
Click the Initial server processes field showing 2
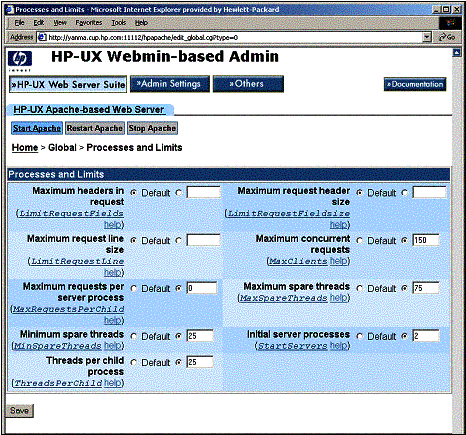[x=426, y=336]
